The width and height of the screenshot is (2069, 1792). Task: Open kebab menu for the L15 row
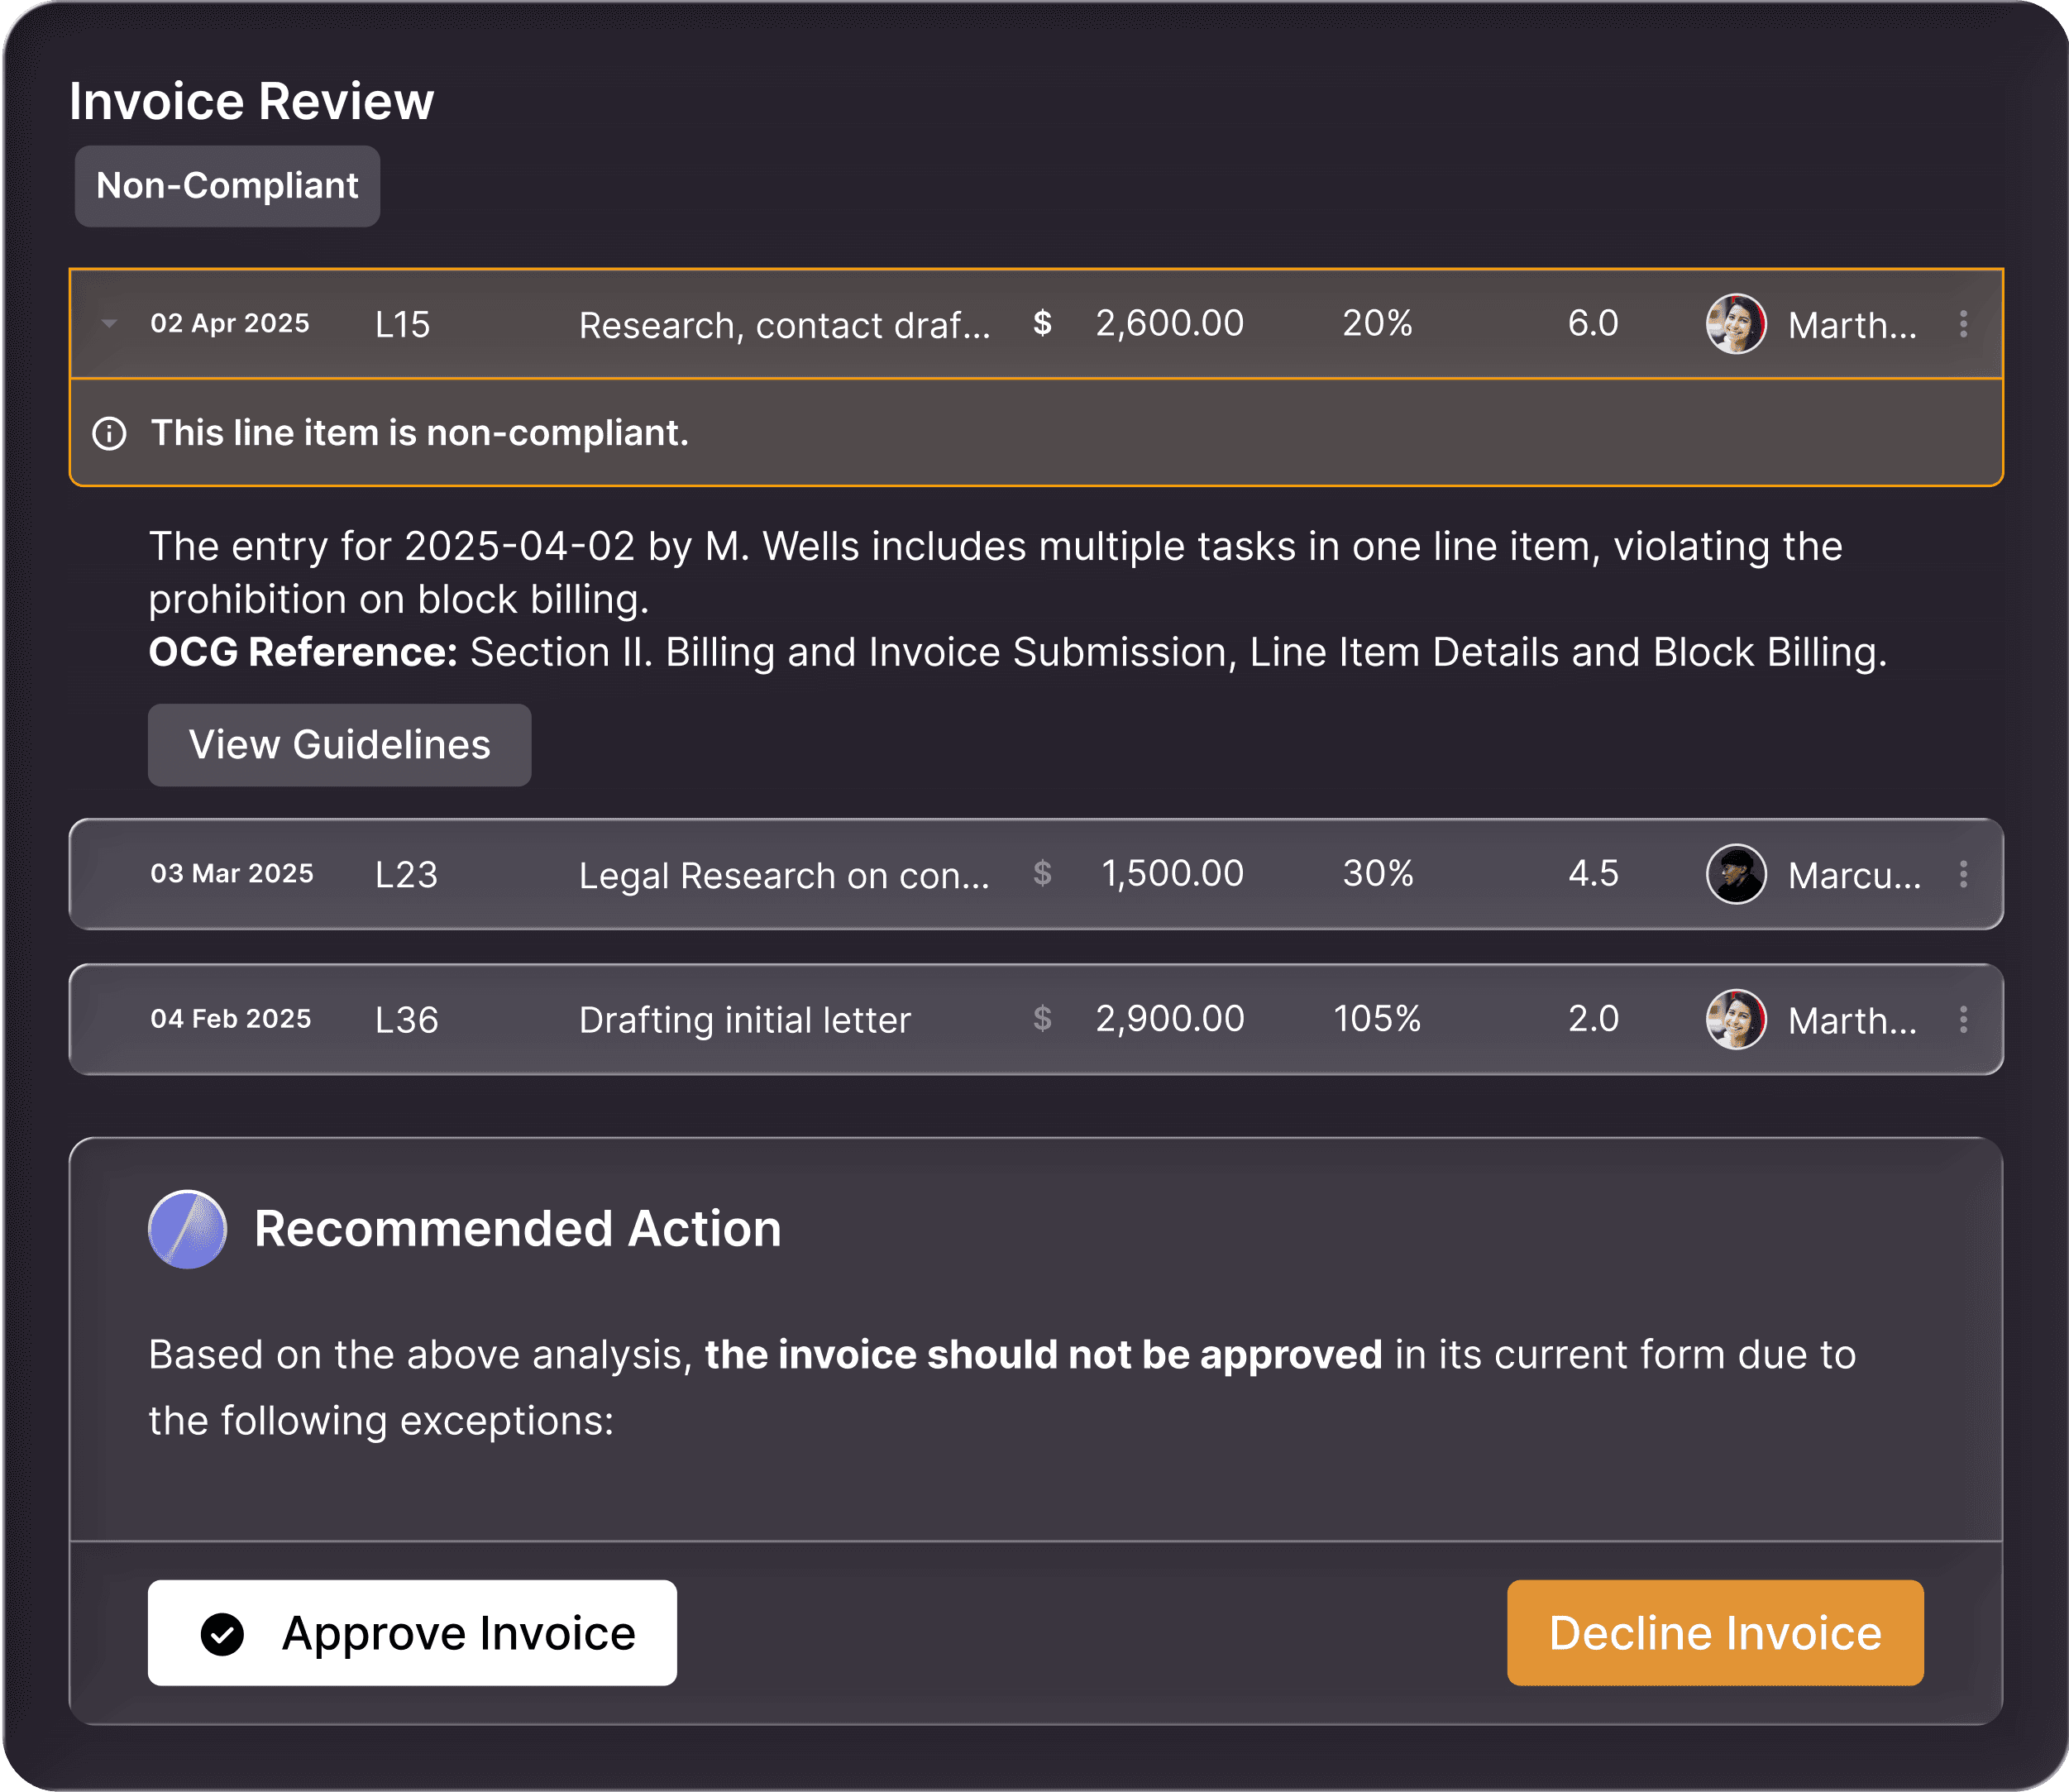[x=1963, y=323]
